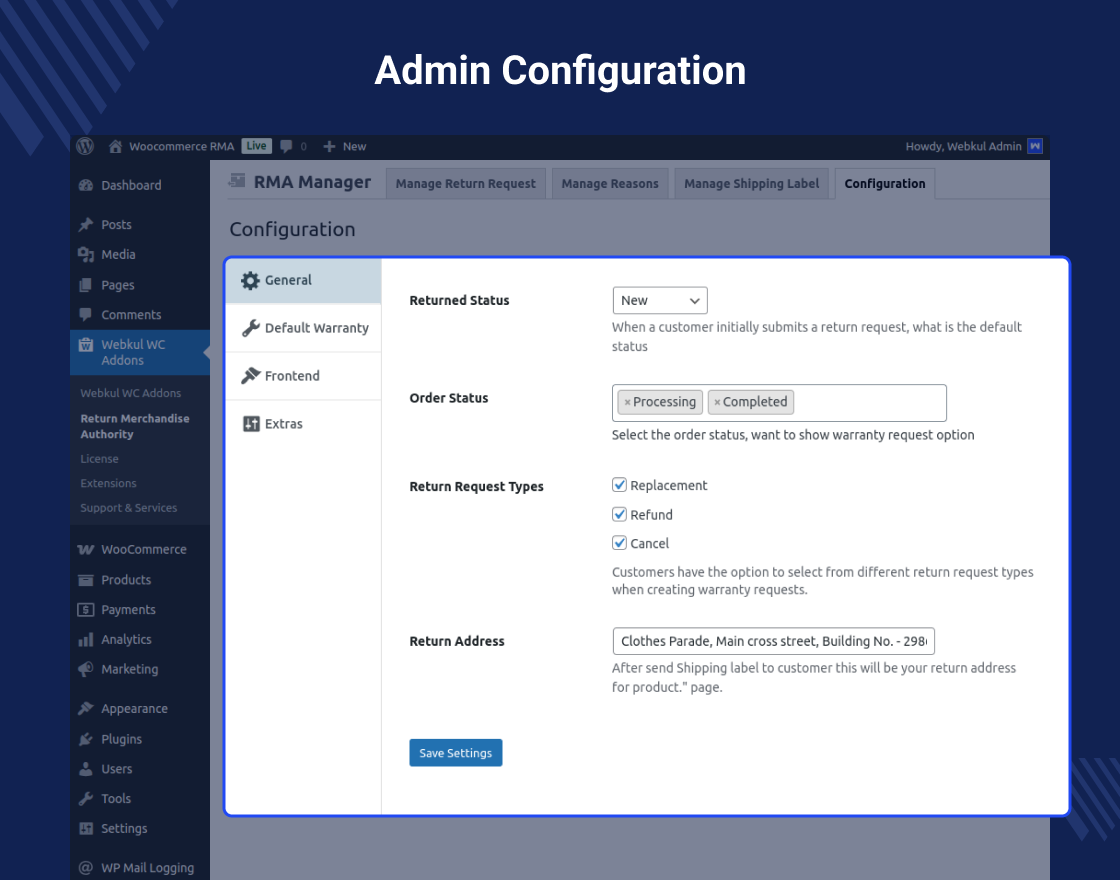
Task: Click the Products box icon
Action: coord(86,580)
